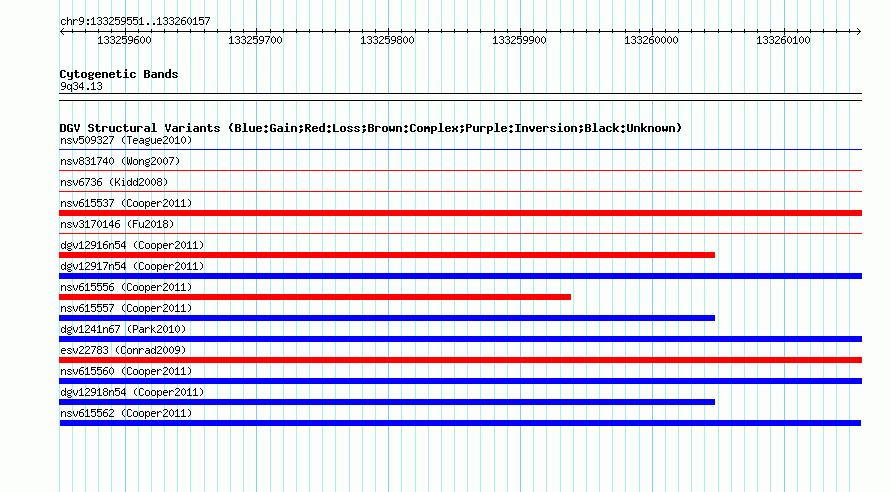Select the red bar for dgv12916n54

coord(387,255)
